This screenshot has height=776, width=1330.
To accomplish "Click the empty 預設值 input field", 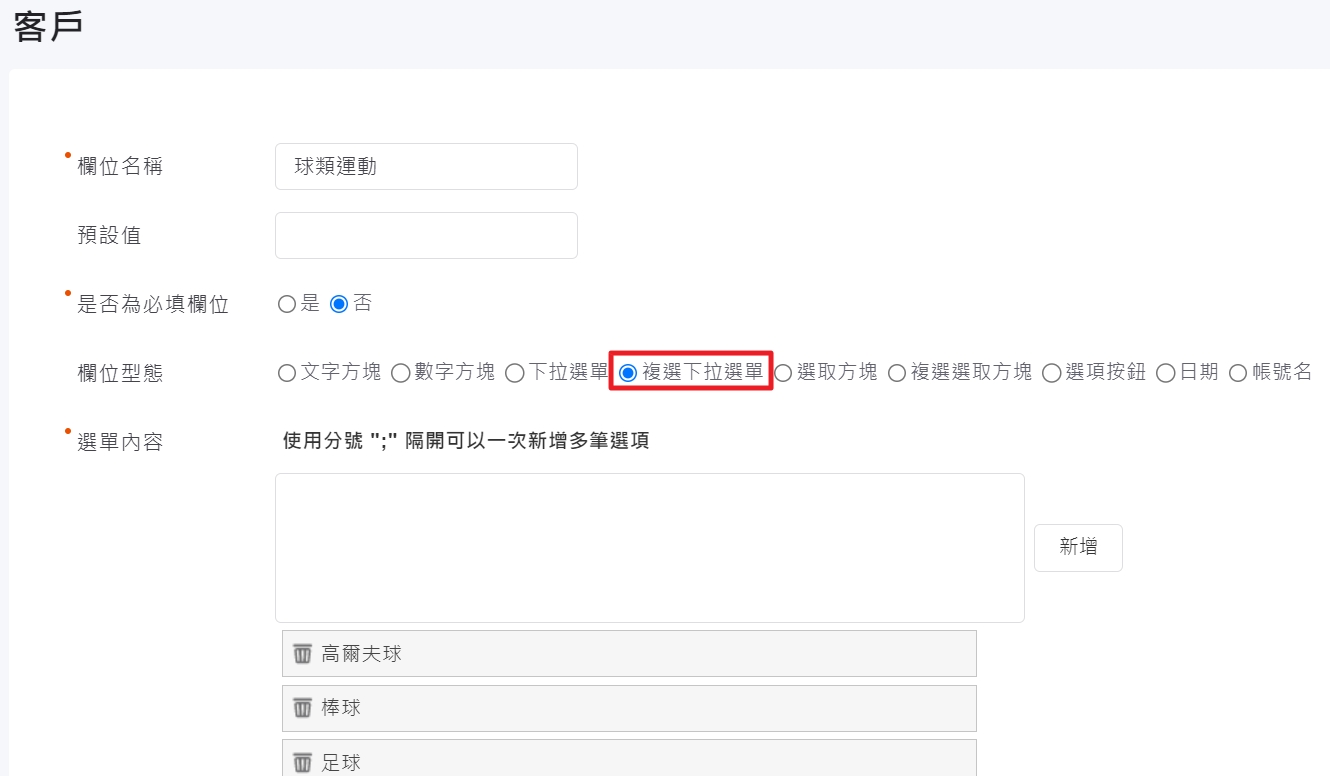I will tap(426, 236).
